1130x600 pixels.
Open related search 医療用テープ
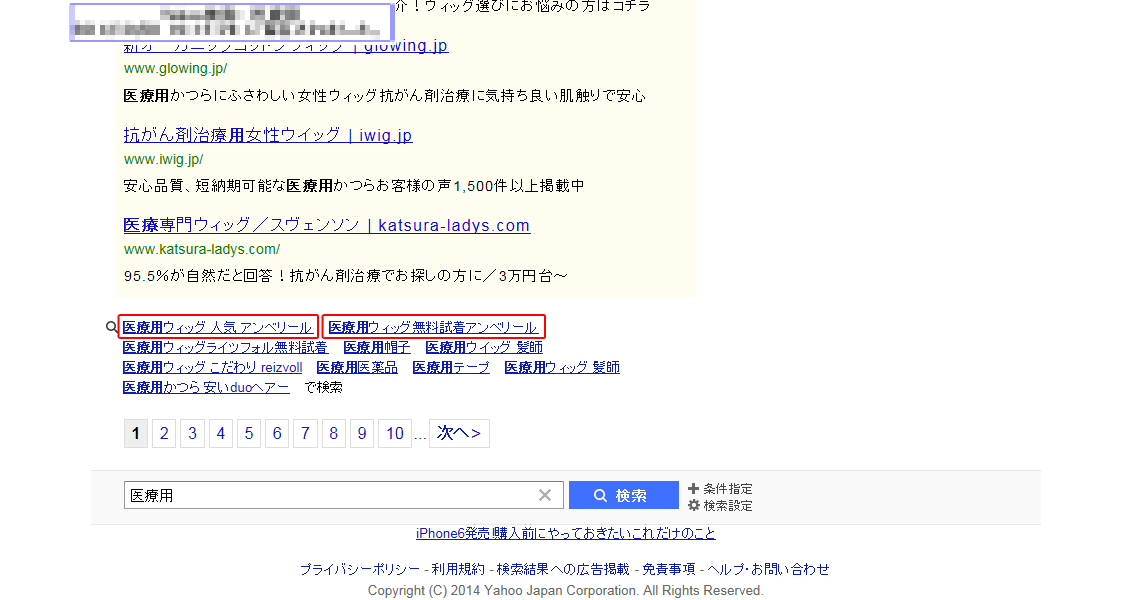pos(451,367)
